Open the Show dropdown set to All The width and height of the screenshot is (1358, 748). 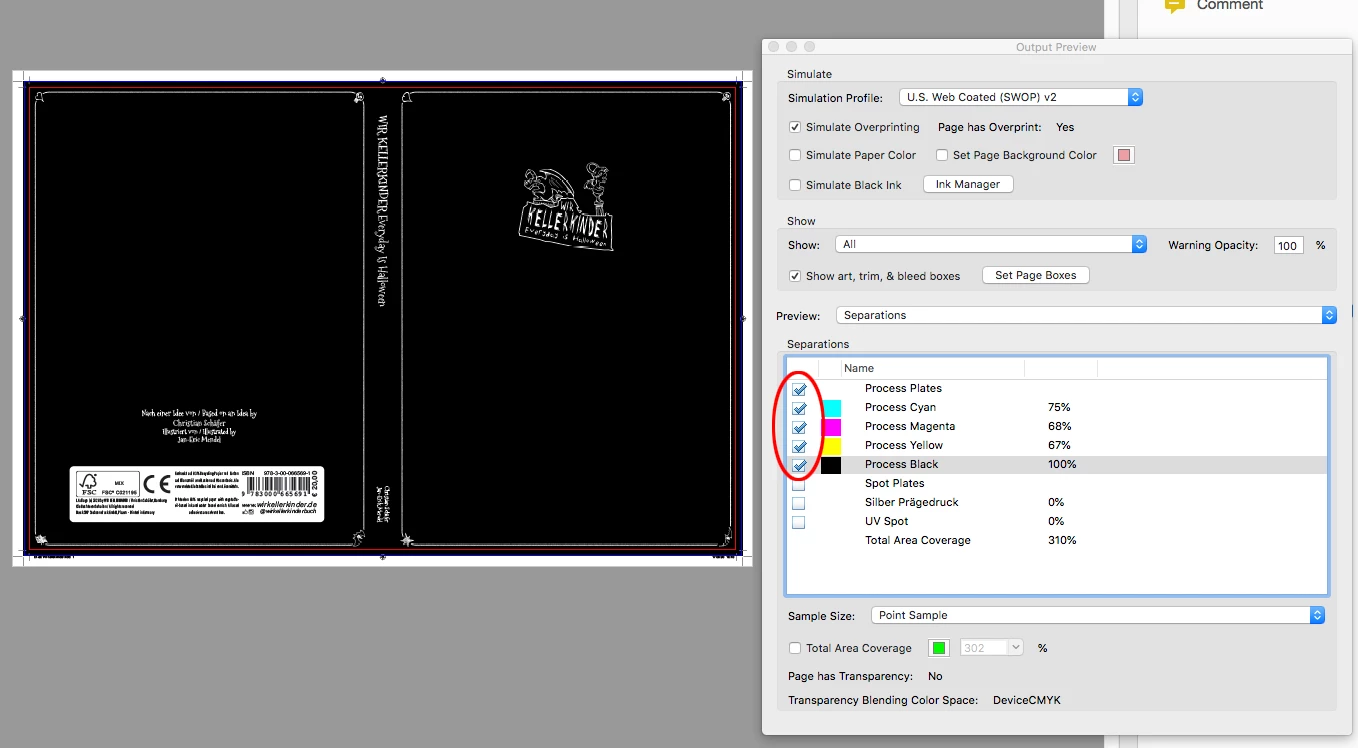tap(991, 244)
